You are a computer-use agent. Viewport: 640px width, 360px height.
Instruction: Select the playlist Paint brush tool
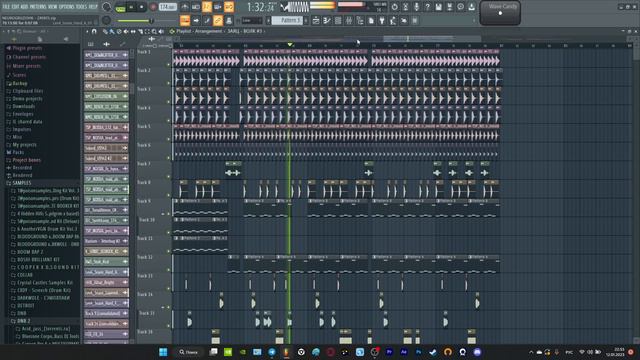click(112, 31)
